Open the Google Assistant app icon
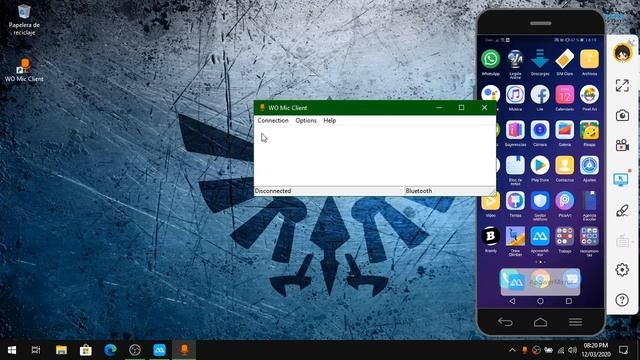This screenshot has width=640, height=360. point(491,94)
